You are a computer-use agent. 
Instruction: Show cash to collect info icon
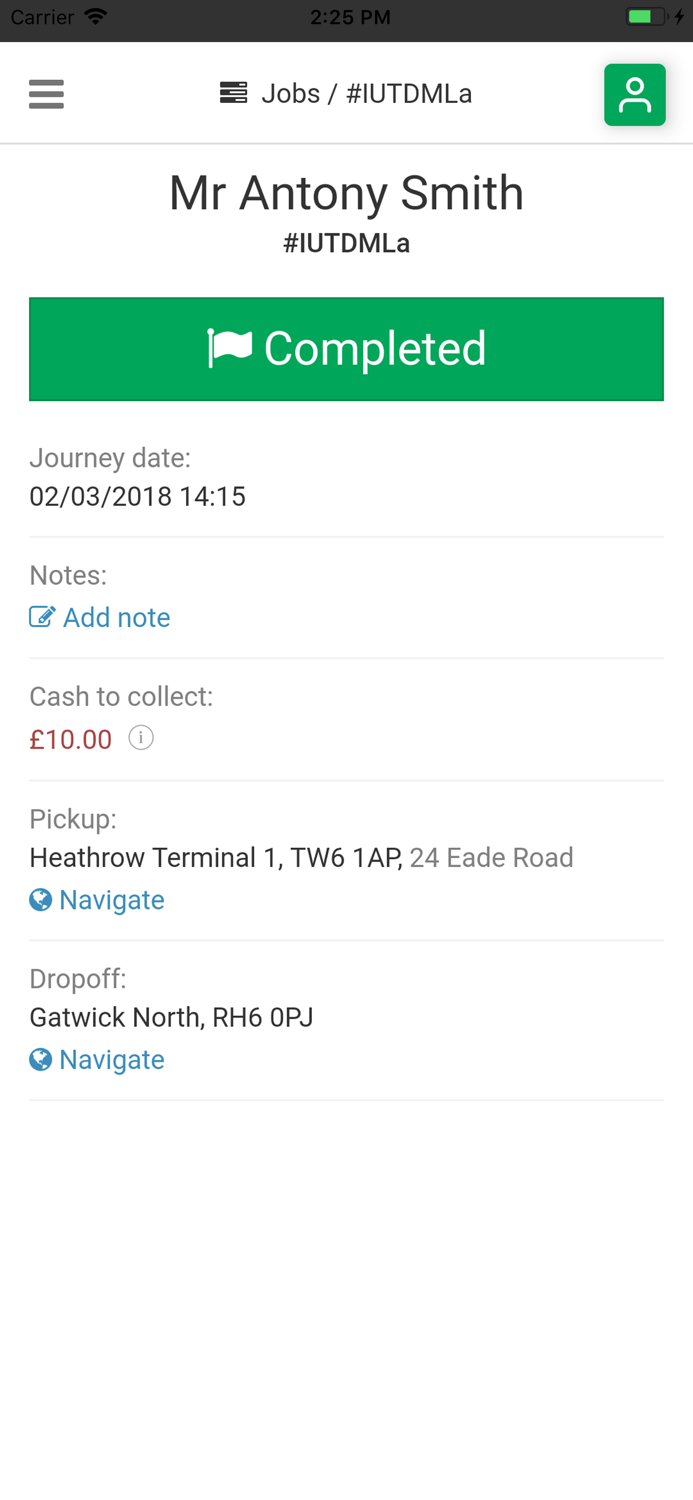pyautogui.click(x=141, y=738)
